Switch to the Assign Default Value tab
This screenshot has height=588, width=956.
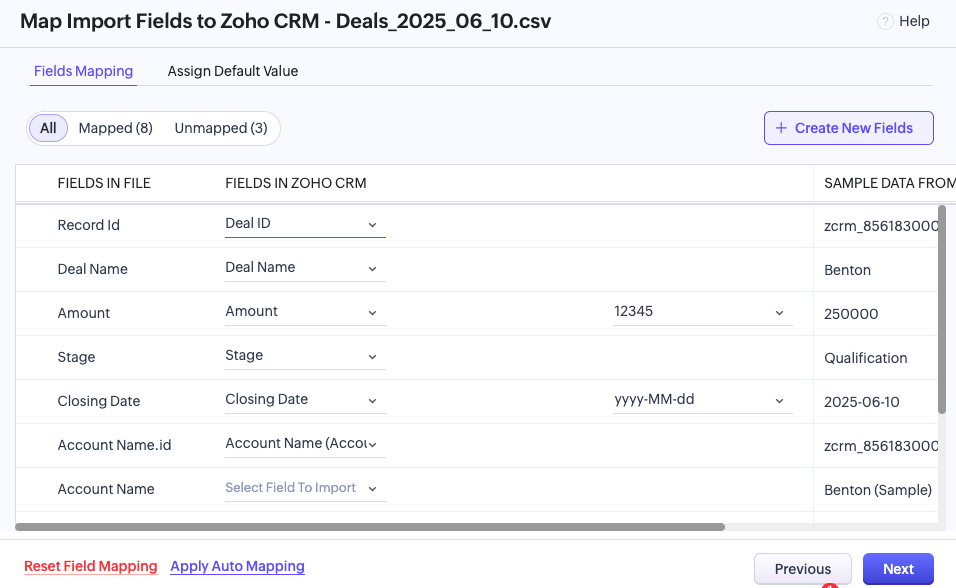pos(233,71)
